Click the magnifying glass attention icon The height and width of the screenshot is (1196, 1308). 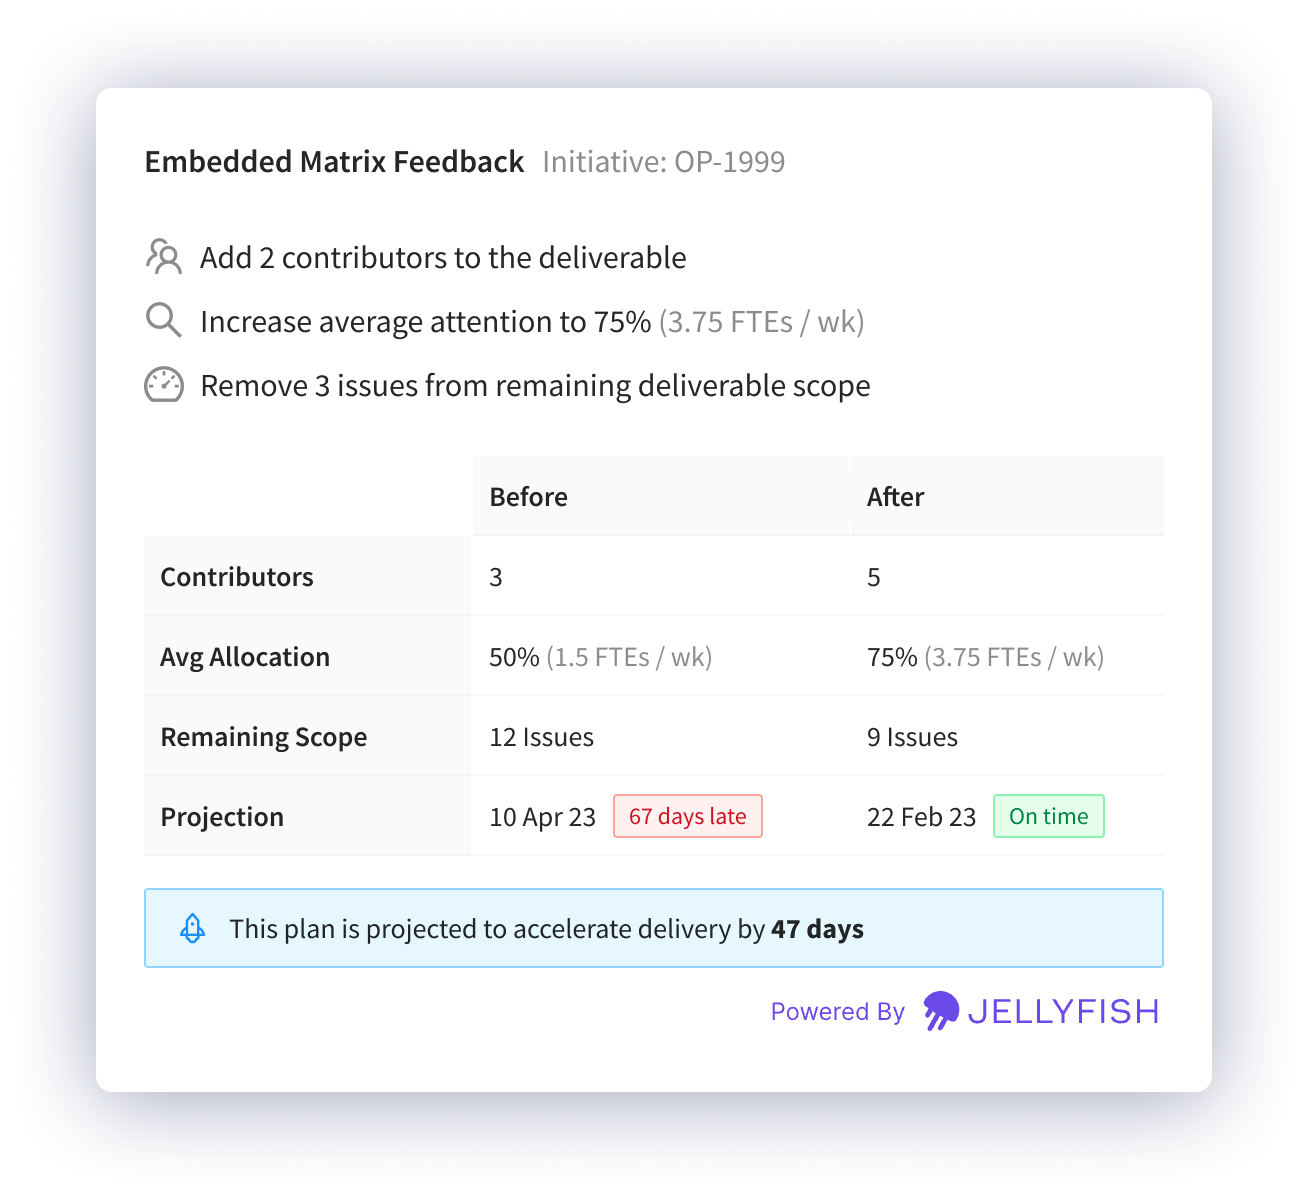164,320
